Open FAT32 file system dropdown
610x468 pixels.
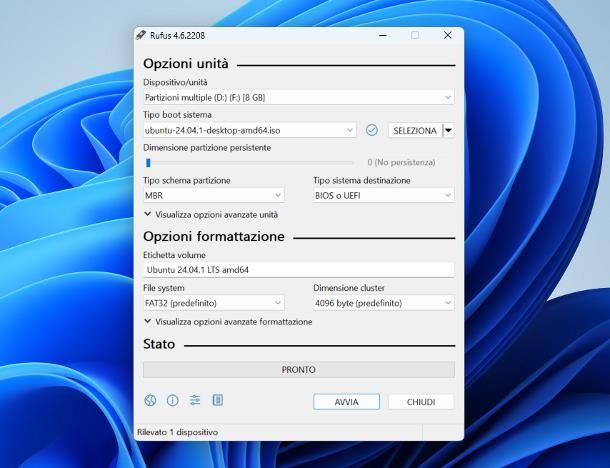click(214, 303)
